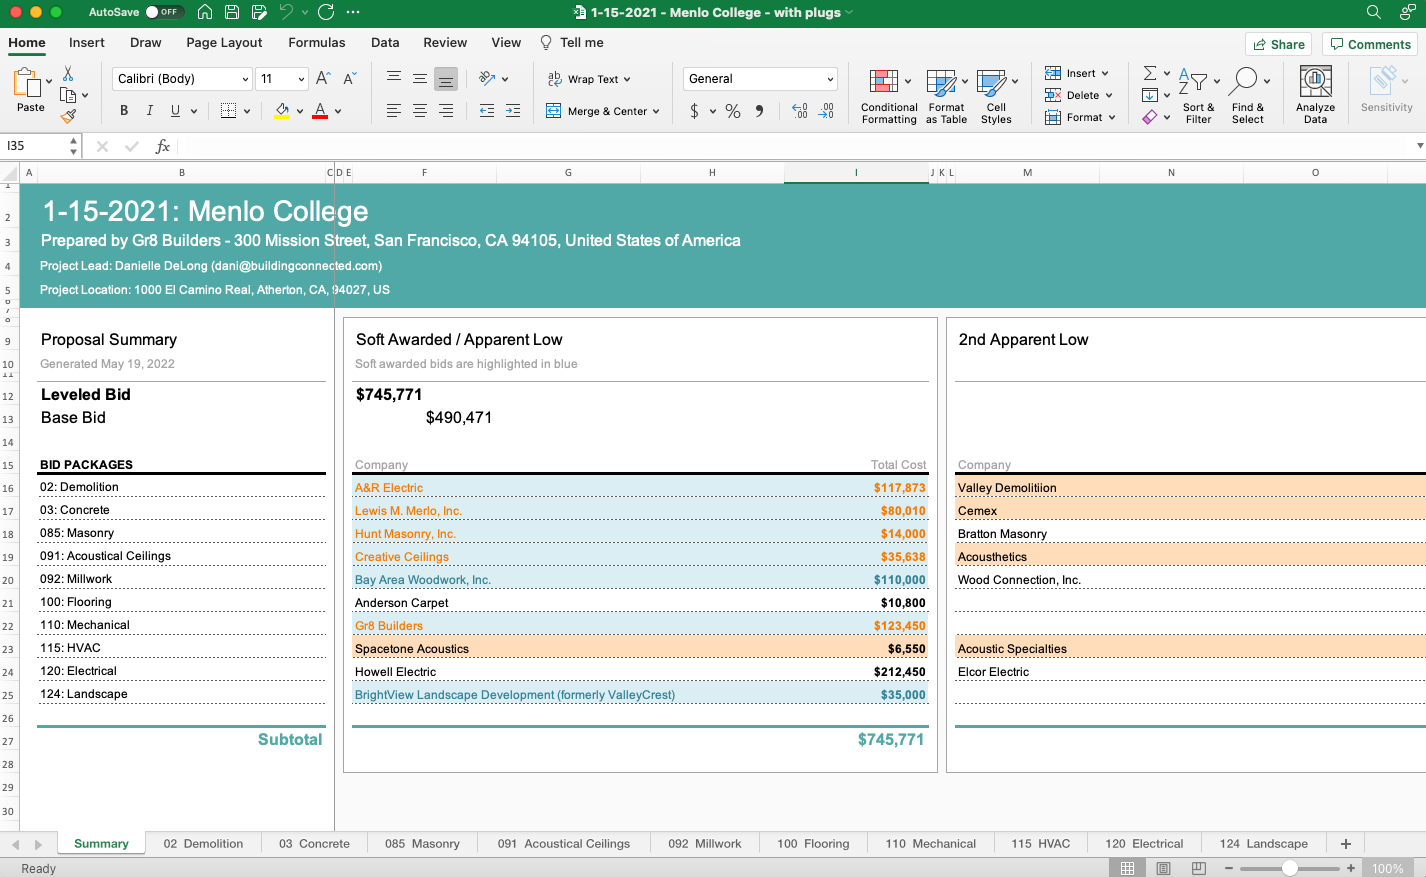Open the number format General dropdown

point(830,79)
